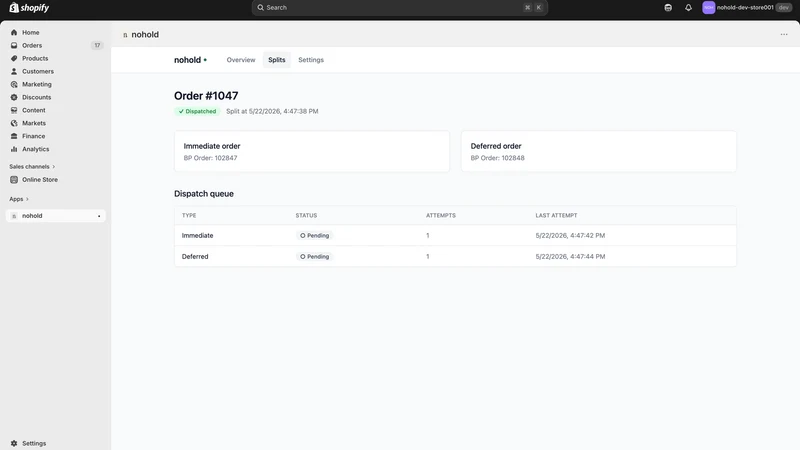Open Finance section
This screenshot has width=800, height=450.
pyautogui.click(x=33, y=136)
